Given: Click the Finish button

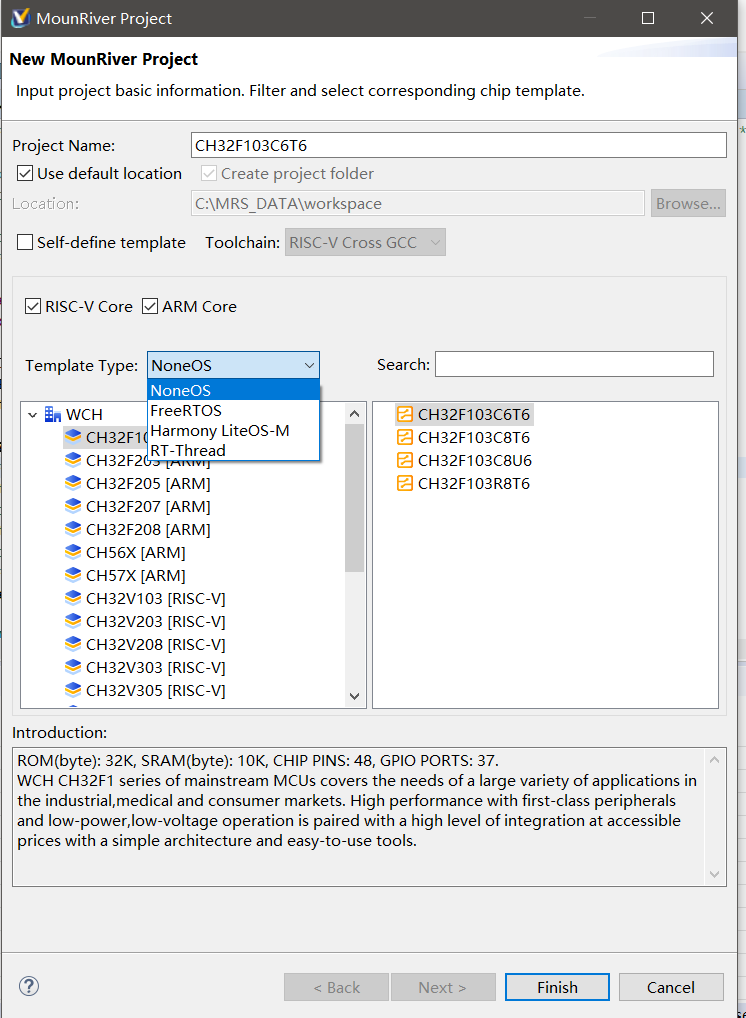Looking at the screenshot, I should click(557, 987).
